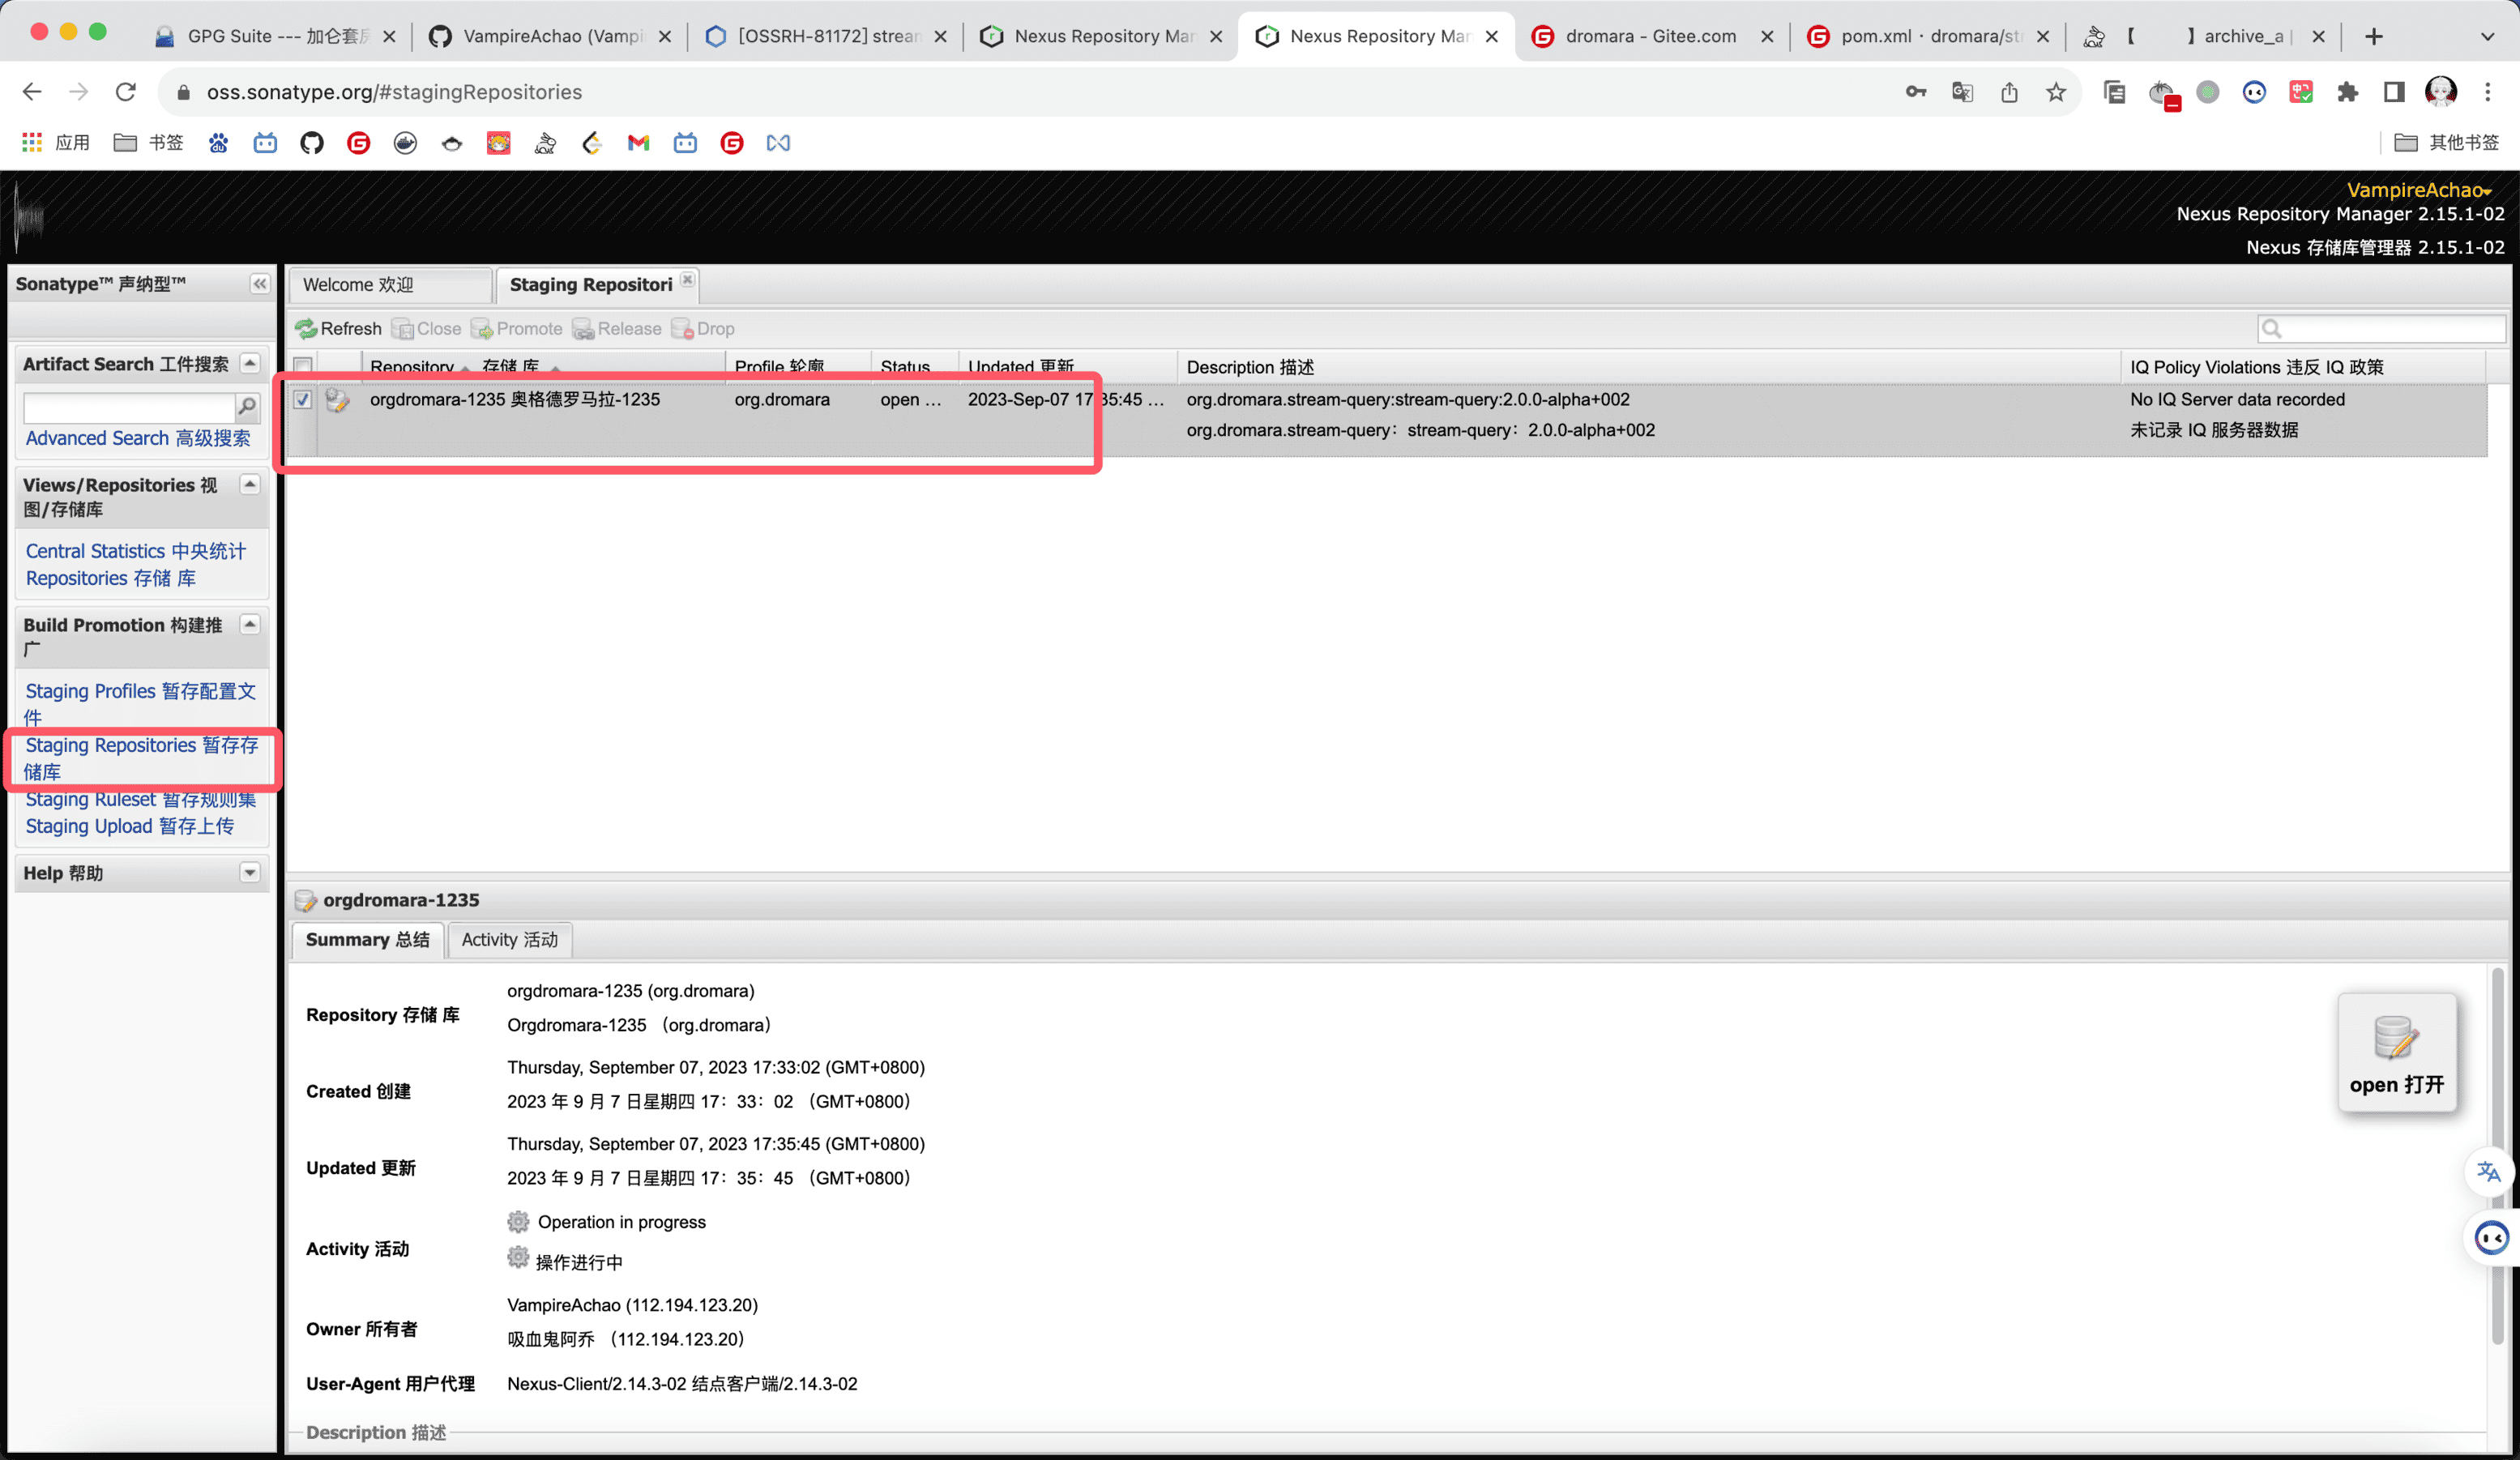Screen dimensions: 2520x1460
Task: Click the Drop repository toolbar icon
Action: [x=682, y=329]
